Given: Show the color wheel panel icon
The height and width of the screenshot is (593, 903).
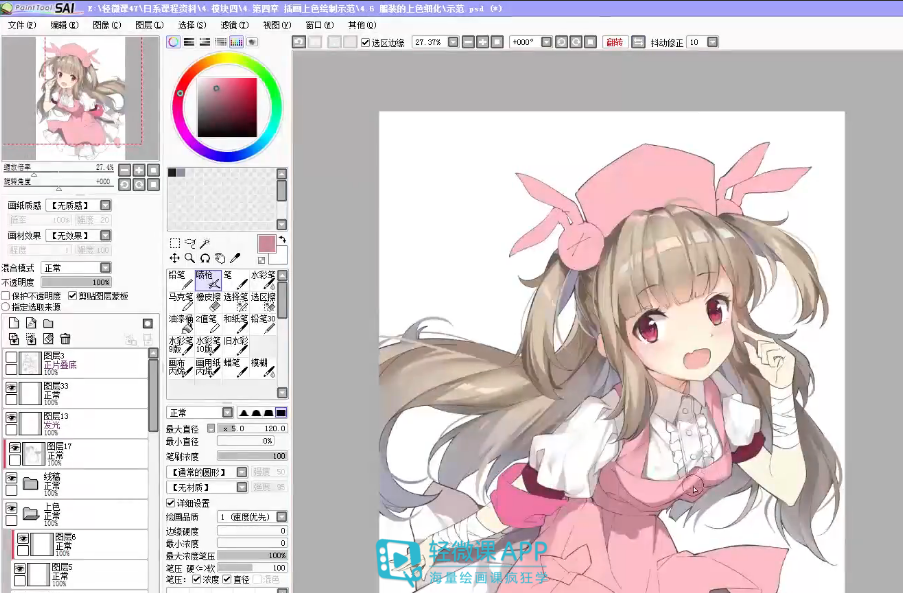Looking at the screenshot, I should [173, 42].
